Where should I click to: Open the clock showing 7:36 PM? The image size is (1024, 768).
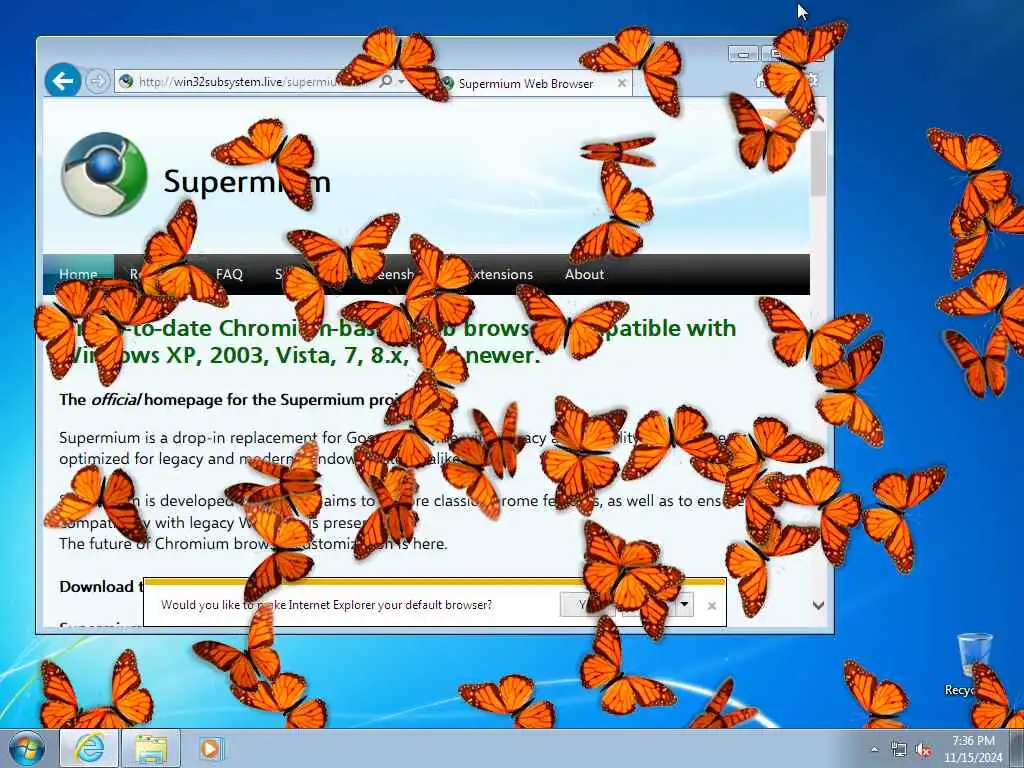tap(973, 749)
